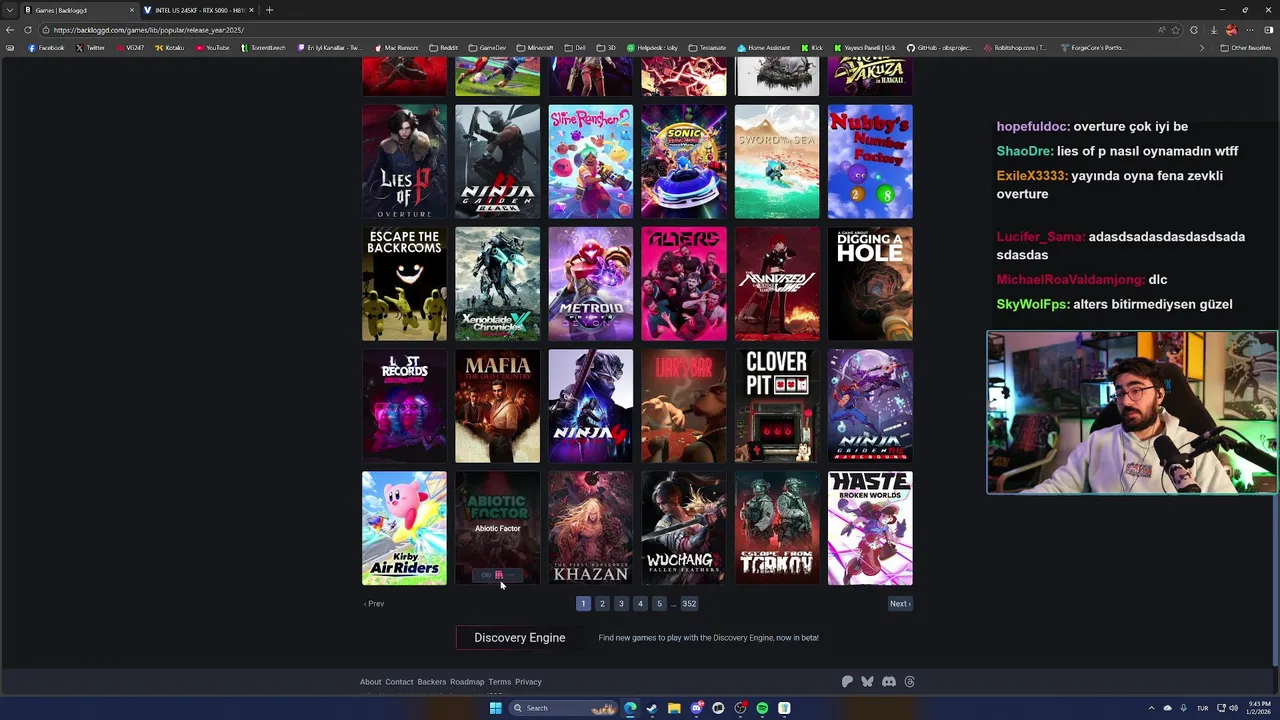The width and height of the screenshot is (1280, 720).
Task: Open the Discovery Engine button
Action: (x=519, y=638)
